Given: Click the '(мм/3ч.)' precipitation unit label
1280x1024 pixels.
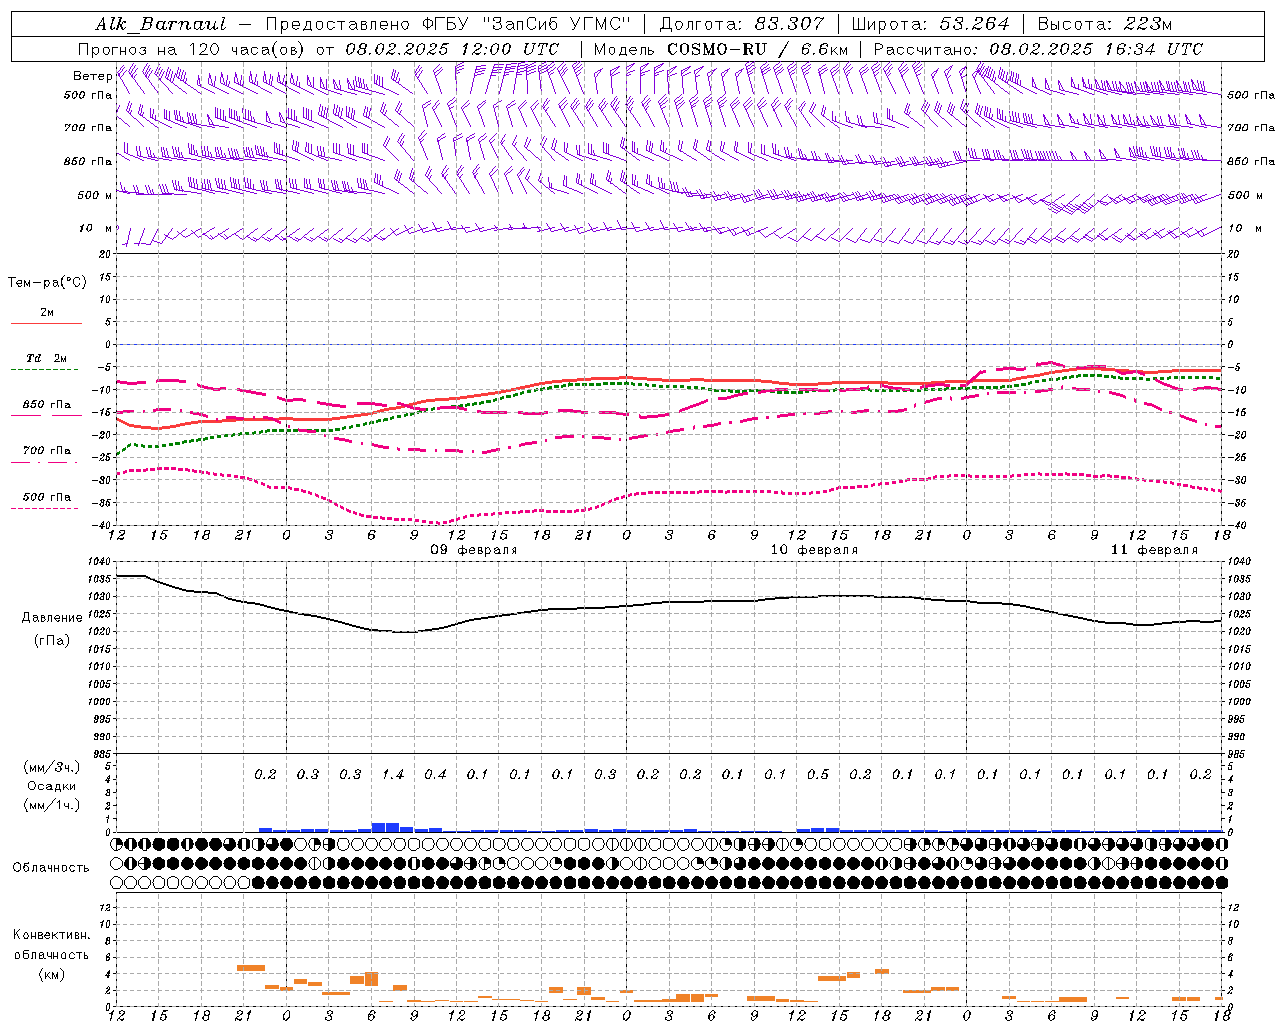Looking at the screenshot, I should [x=52, y=767].
